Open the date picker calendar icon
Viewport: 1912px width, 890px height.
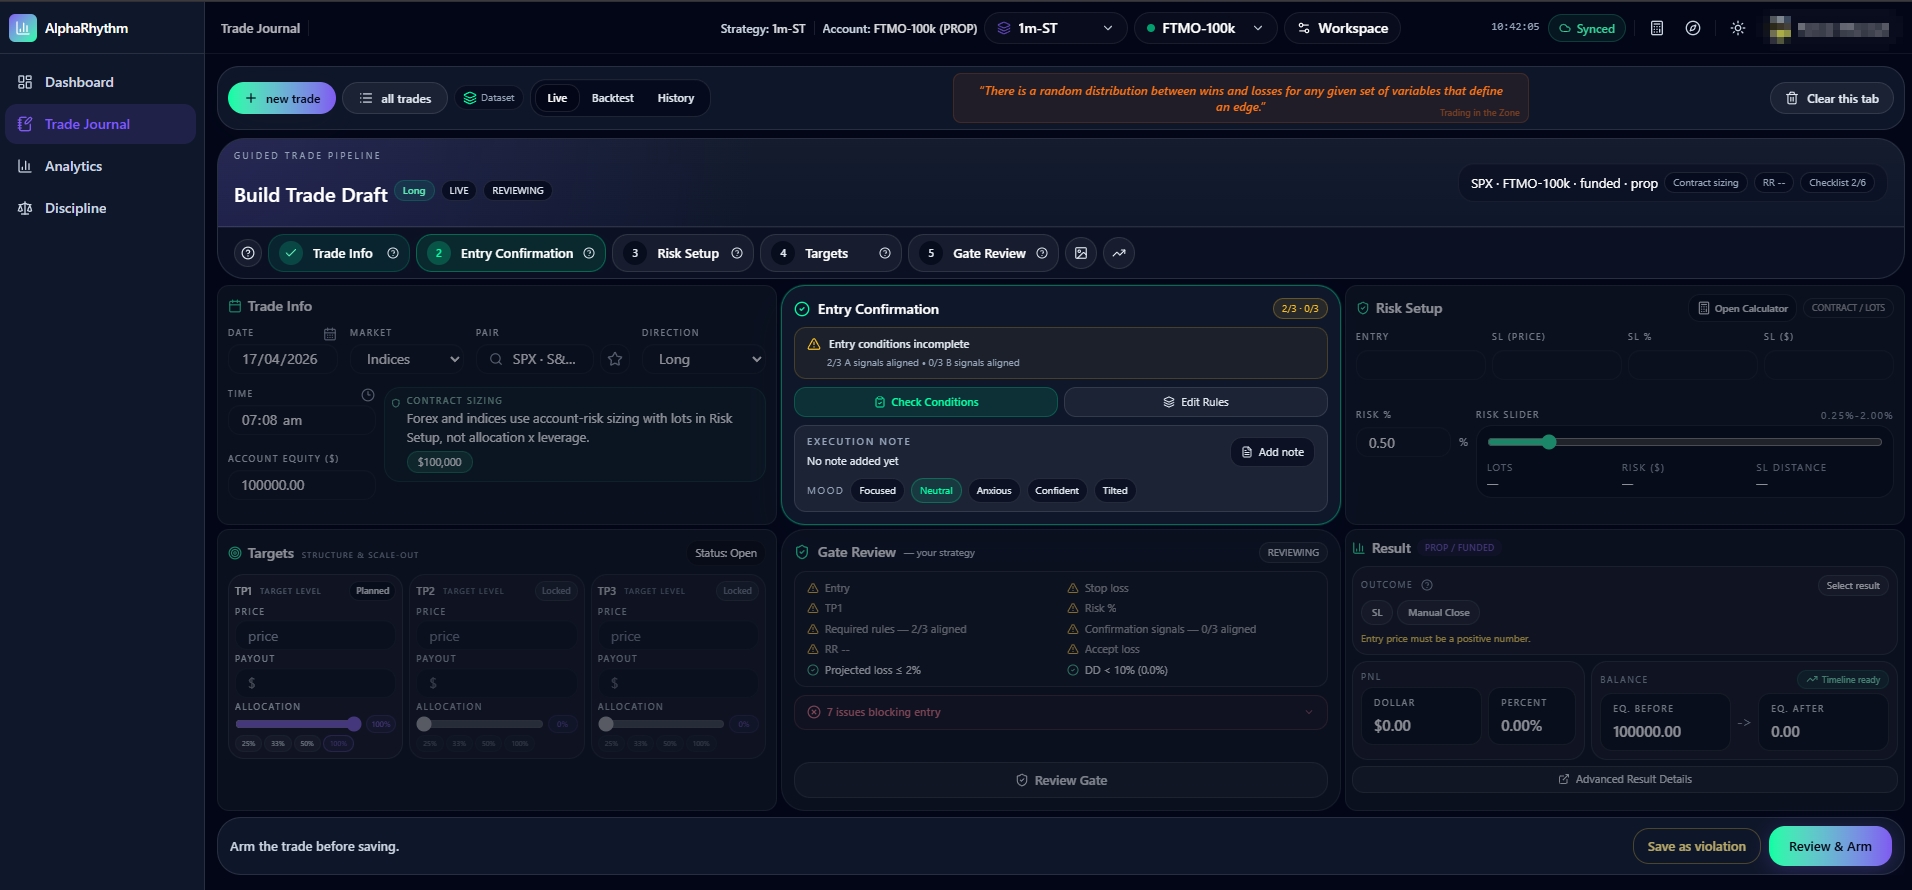[330, 334]
